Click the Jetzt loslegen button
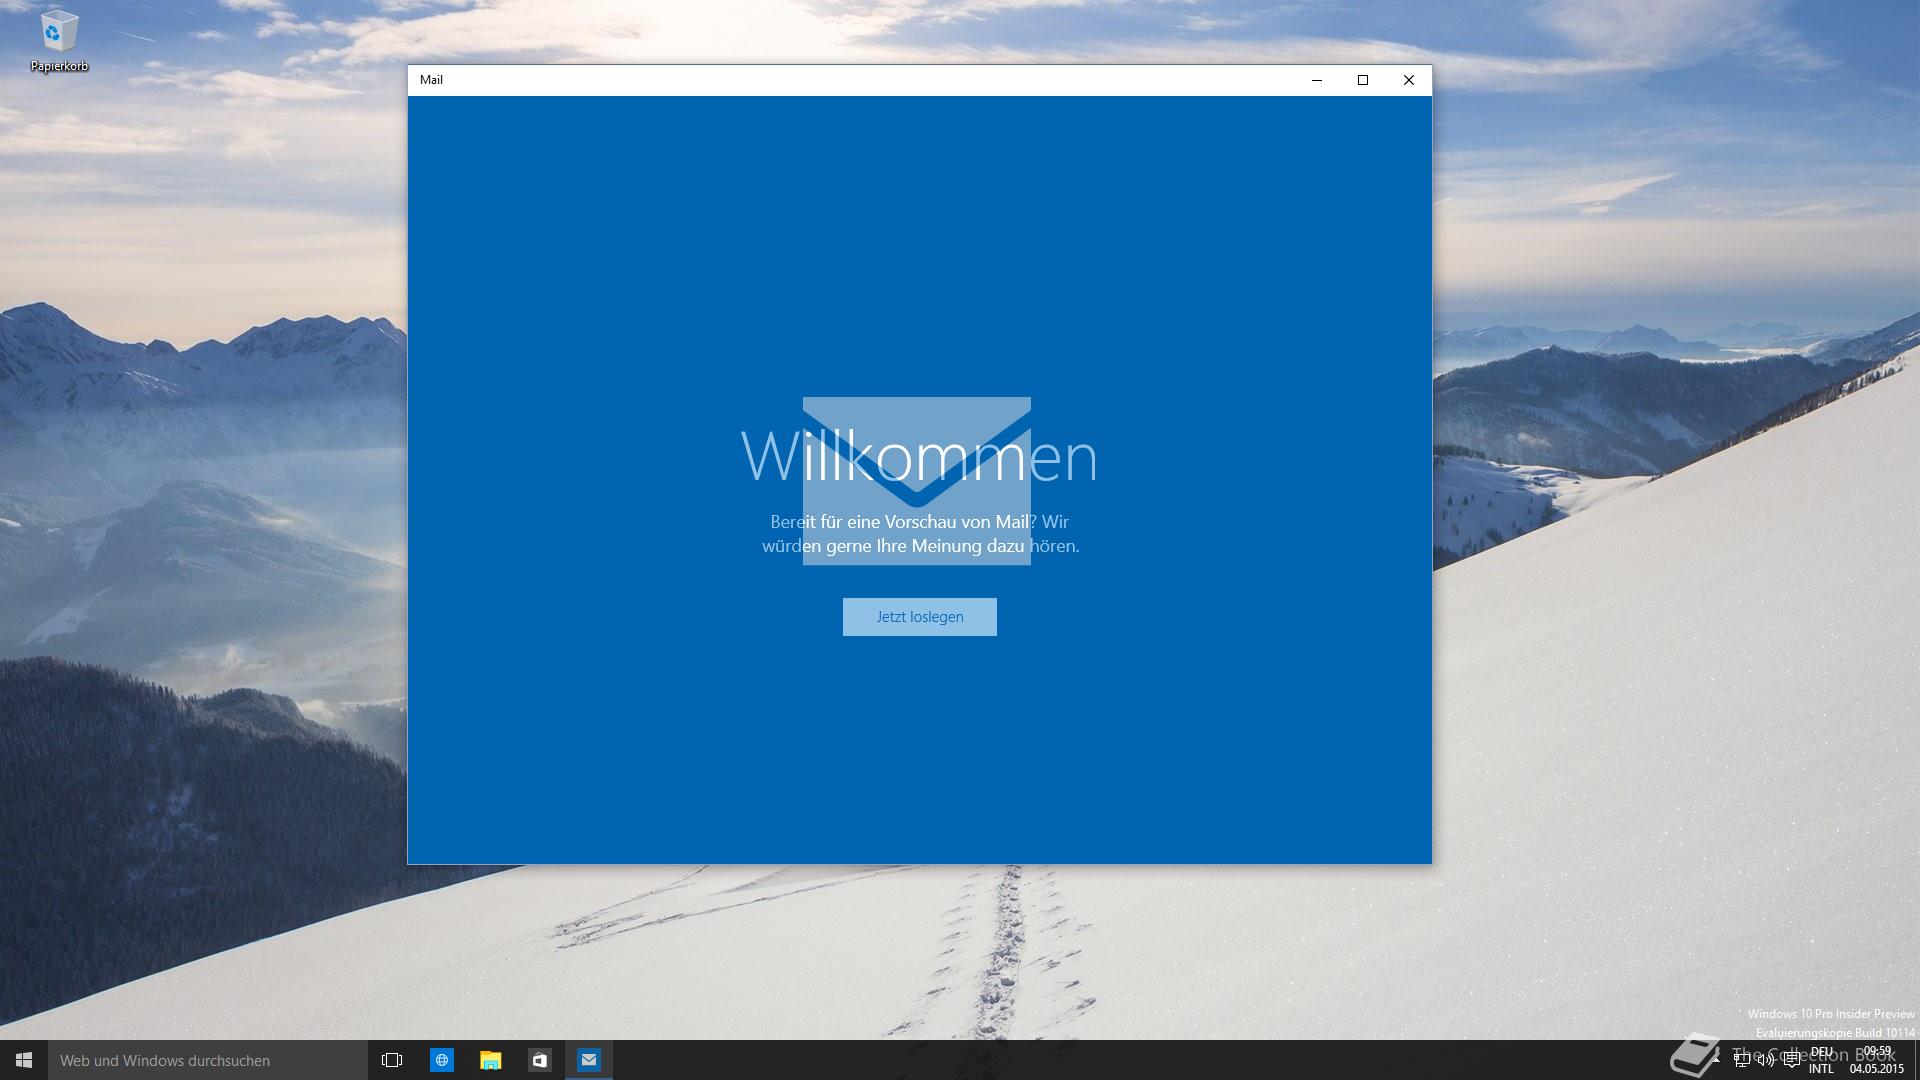Image resolution: width=1920 pixels, height=1080 pixels. point(919,617)
